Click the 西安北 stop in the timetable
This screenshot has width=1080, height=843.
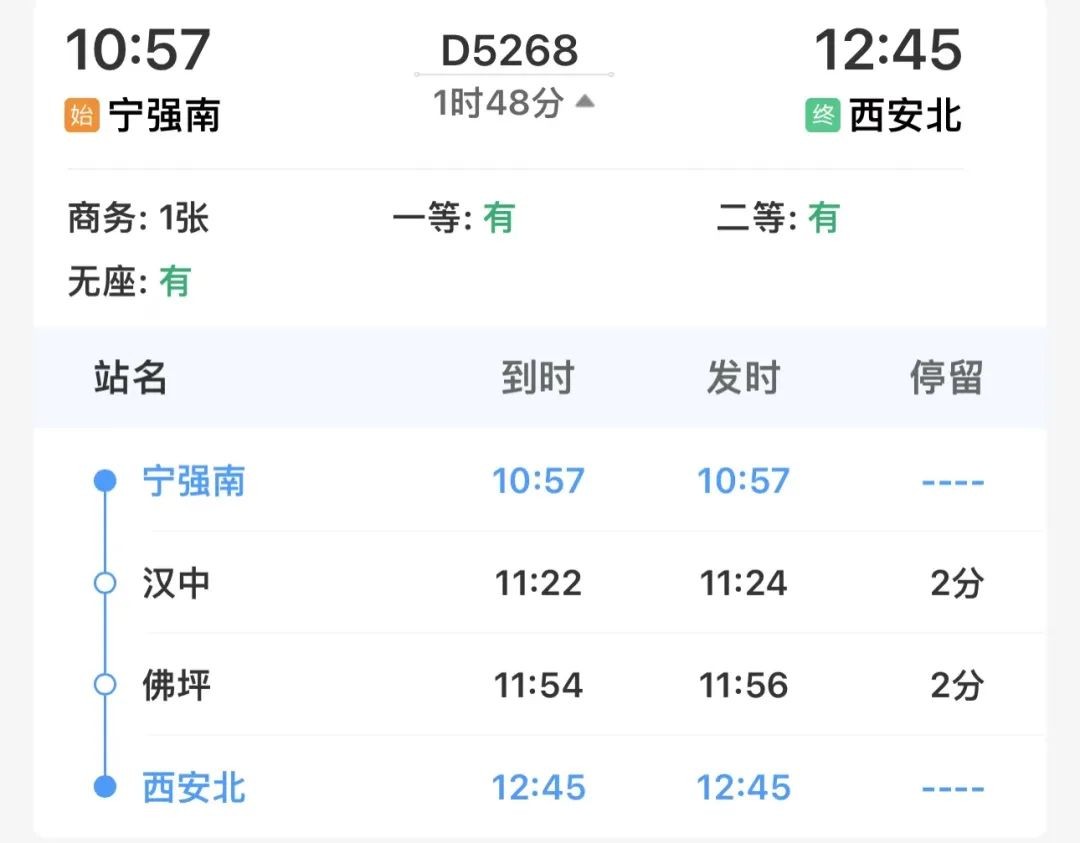(x=194, y=787)
